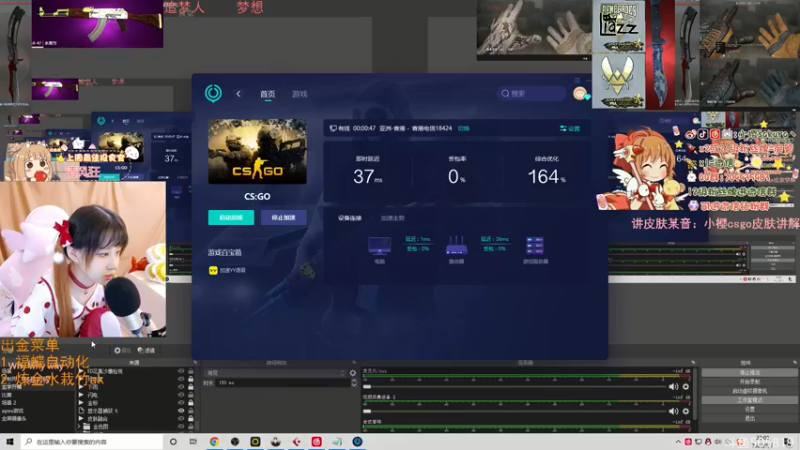Open the yellow ring app on taskbar
Screen dimensions: 800x450
point(255,442)
